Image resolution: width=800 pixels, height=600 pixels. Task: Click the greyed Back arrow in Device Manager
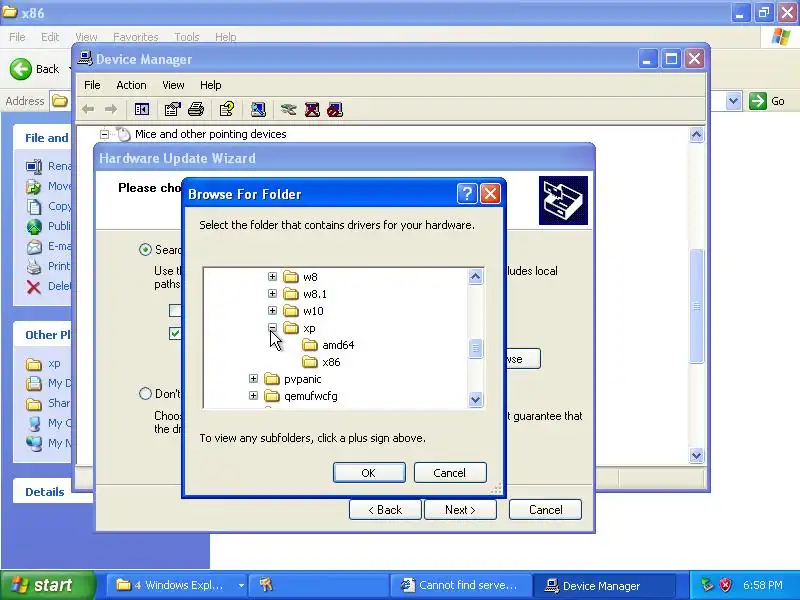click(88, 109)
